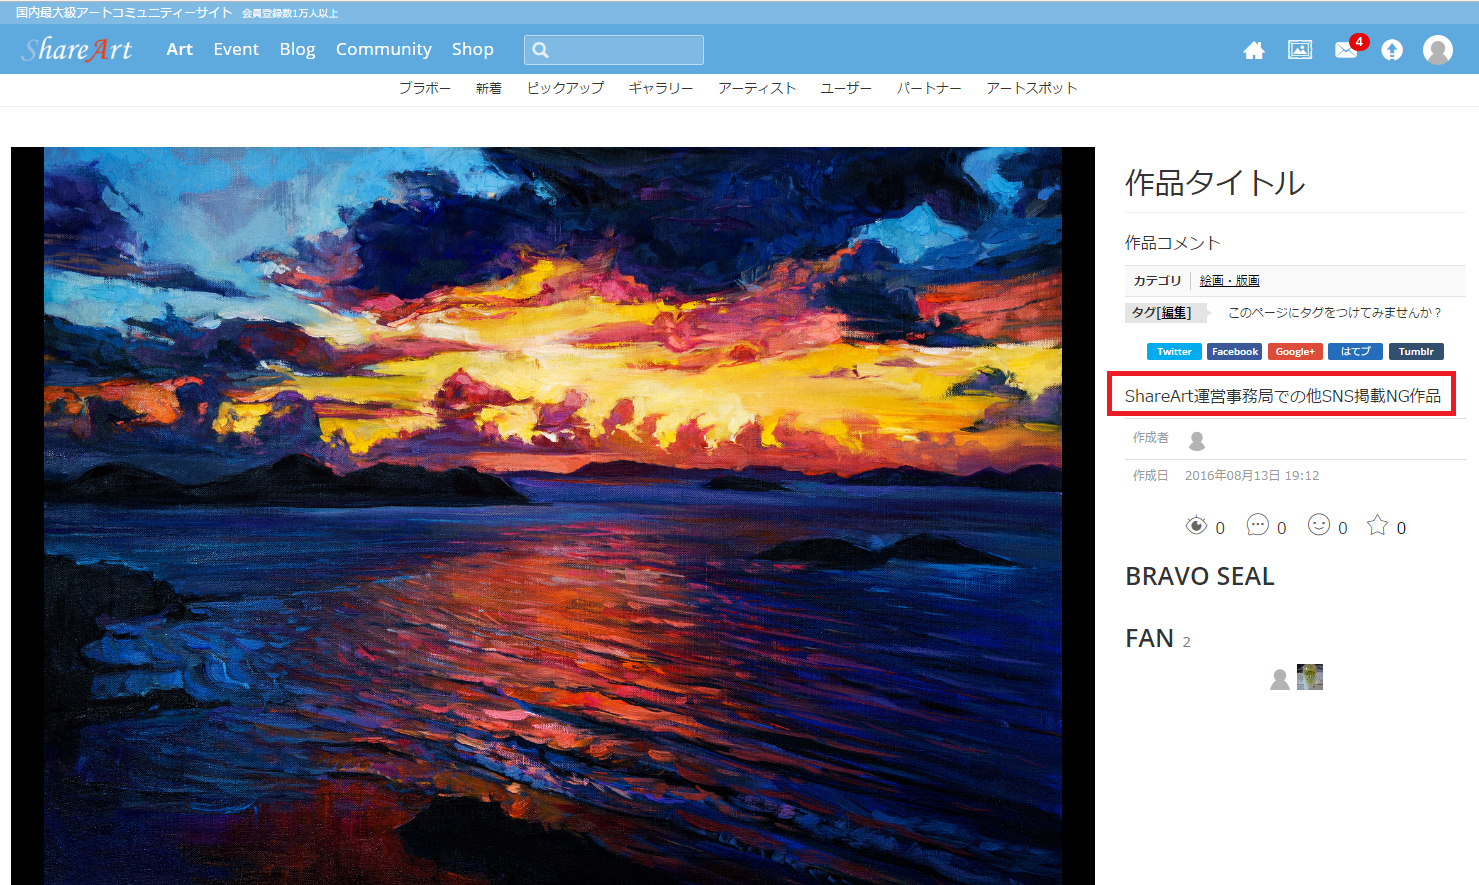Open messages envelope with 4 notifications
The image size is (1479, 885).
point(1347,50)
